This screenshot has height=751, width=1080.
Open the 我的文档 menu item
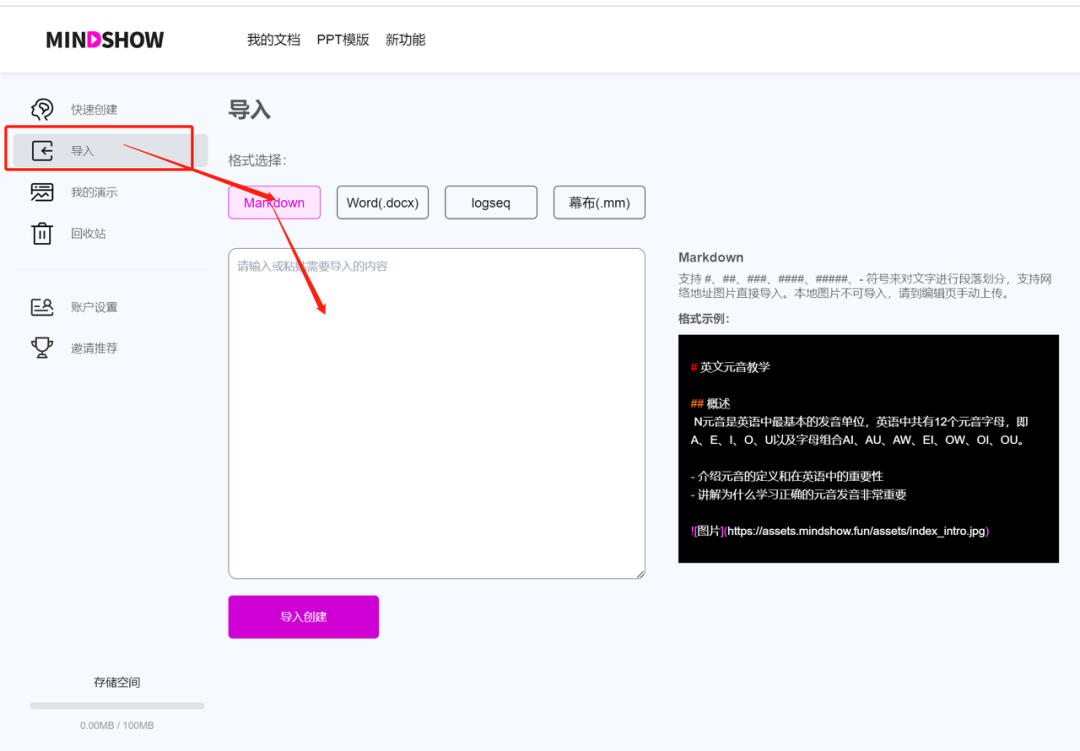point(273,39)
